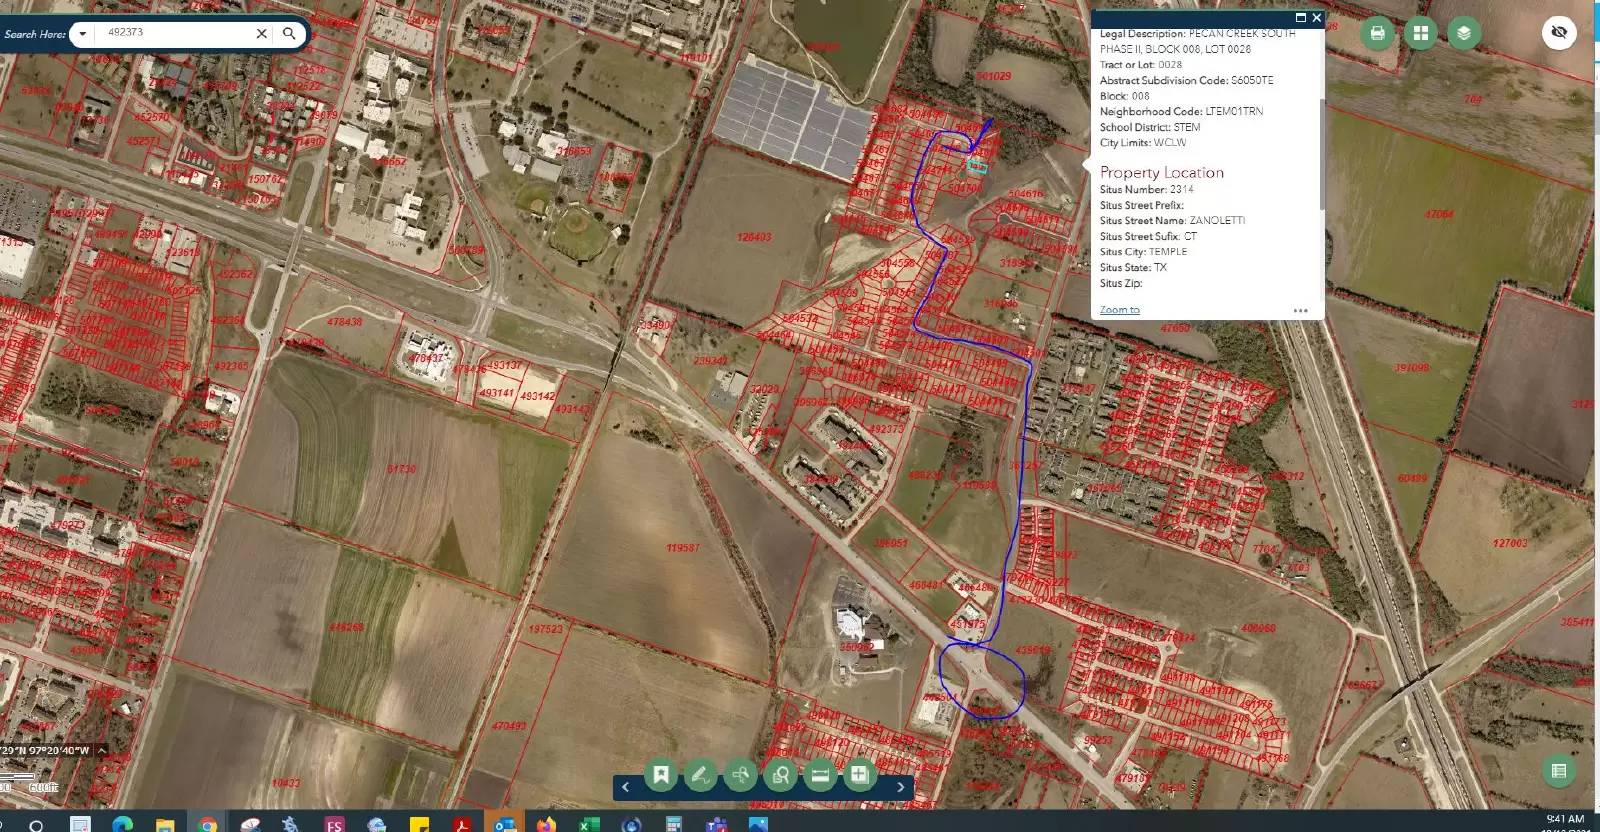Viewport: 1600px width, 832px height.
Task: Click Situs Street Name ZANOLETTI text
Action: pyautogui.click(x=1172, y=220)
